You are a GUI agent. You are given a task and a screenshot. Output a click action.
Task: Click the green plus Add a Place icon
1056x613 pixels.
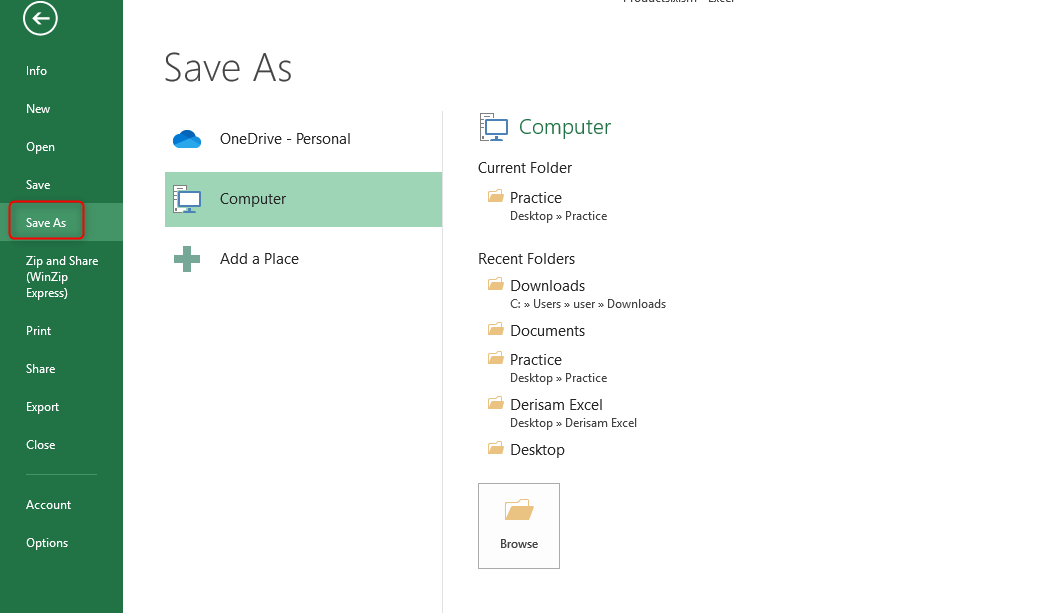click(187, 259)
